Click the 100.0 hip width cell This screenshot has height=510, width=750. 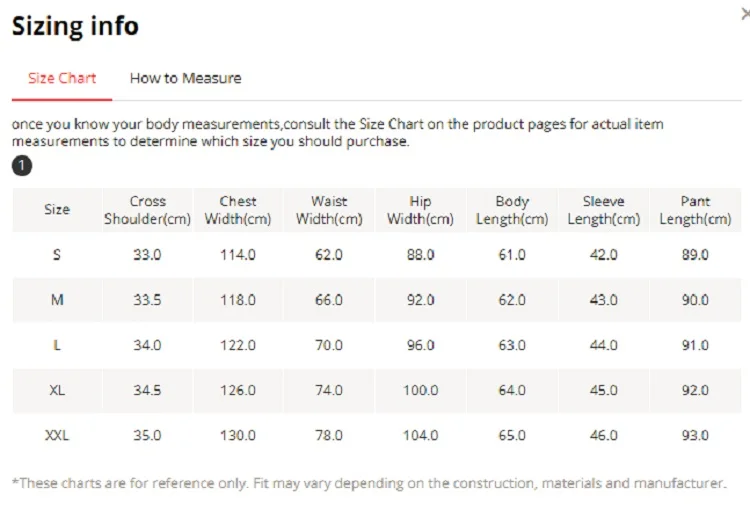click(x=420, y=390)
